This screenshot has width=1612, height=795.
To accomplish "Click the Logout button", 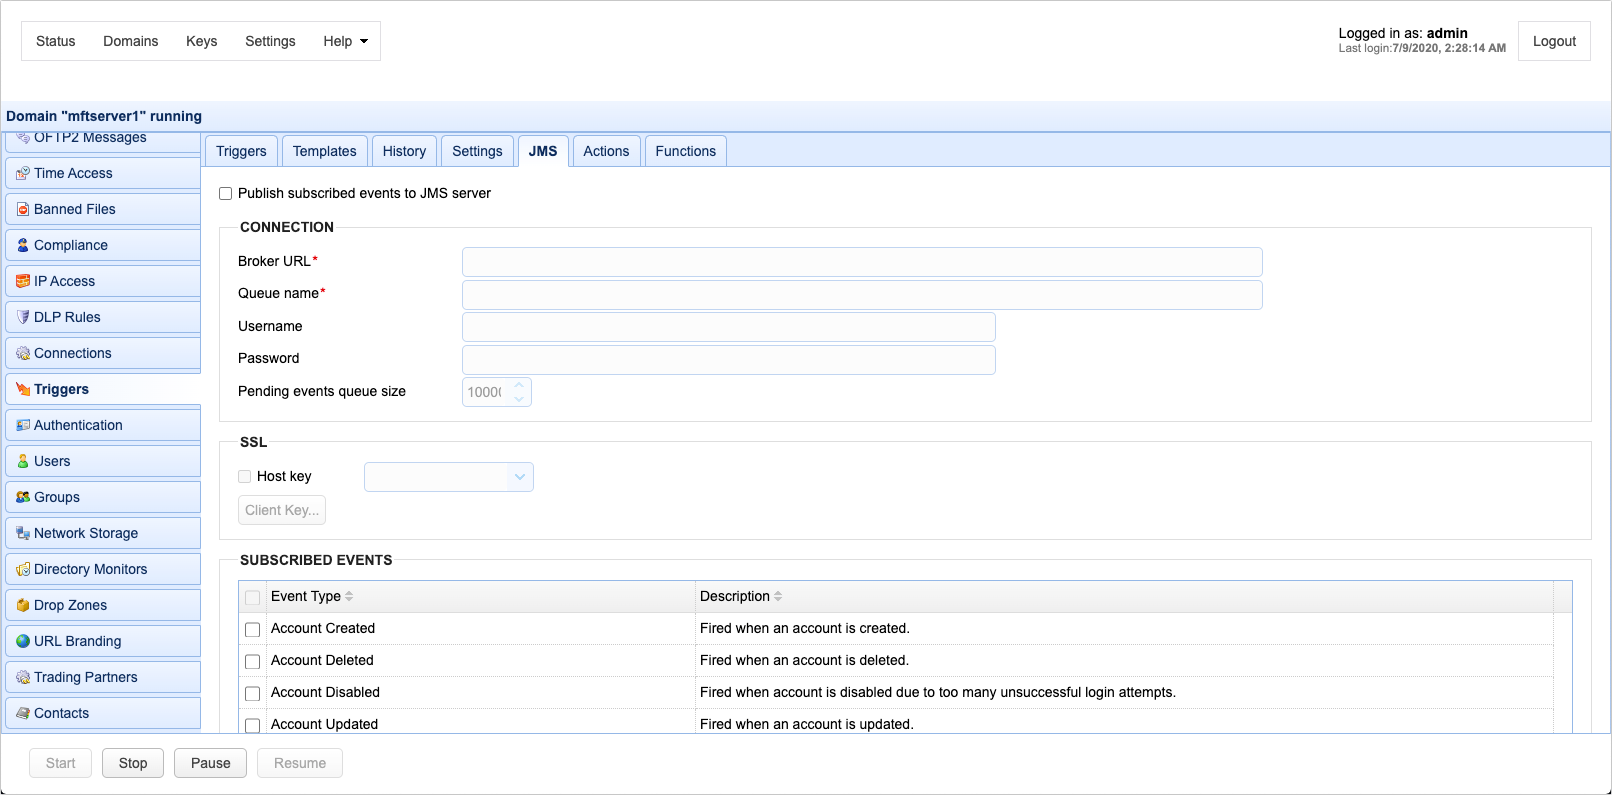I will tap(1553, 41).
